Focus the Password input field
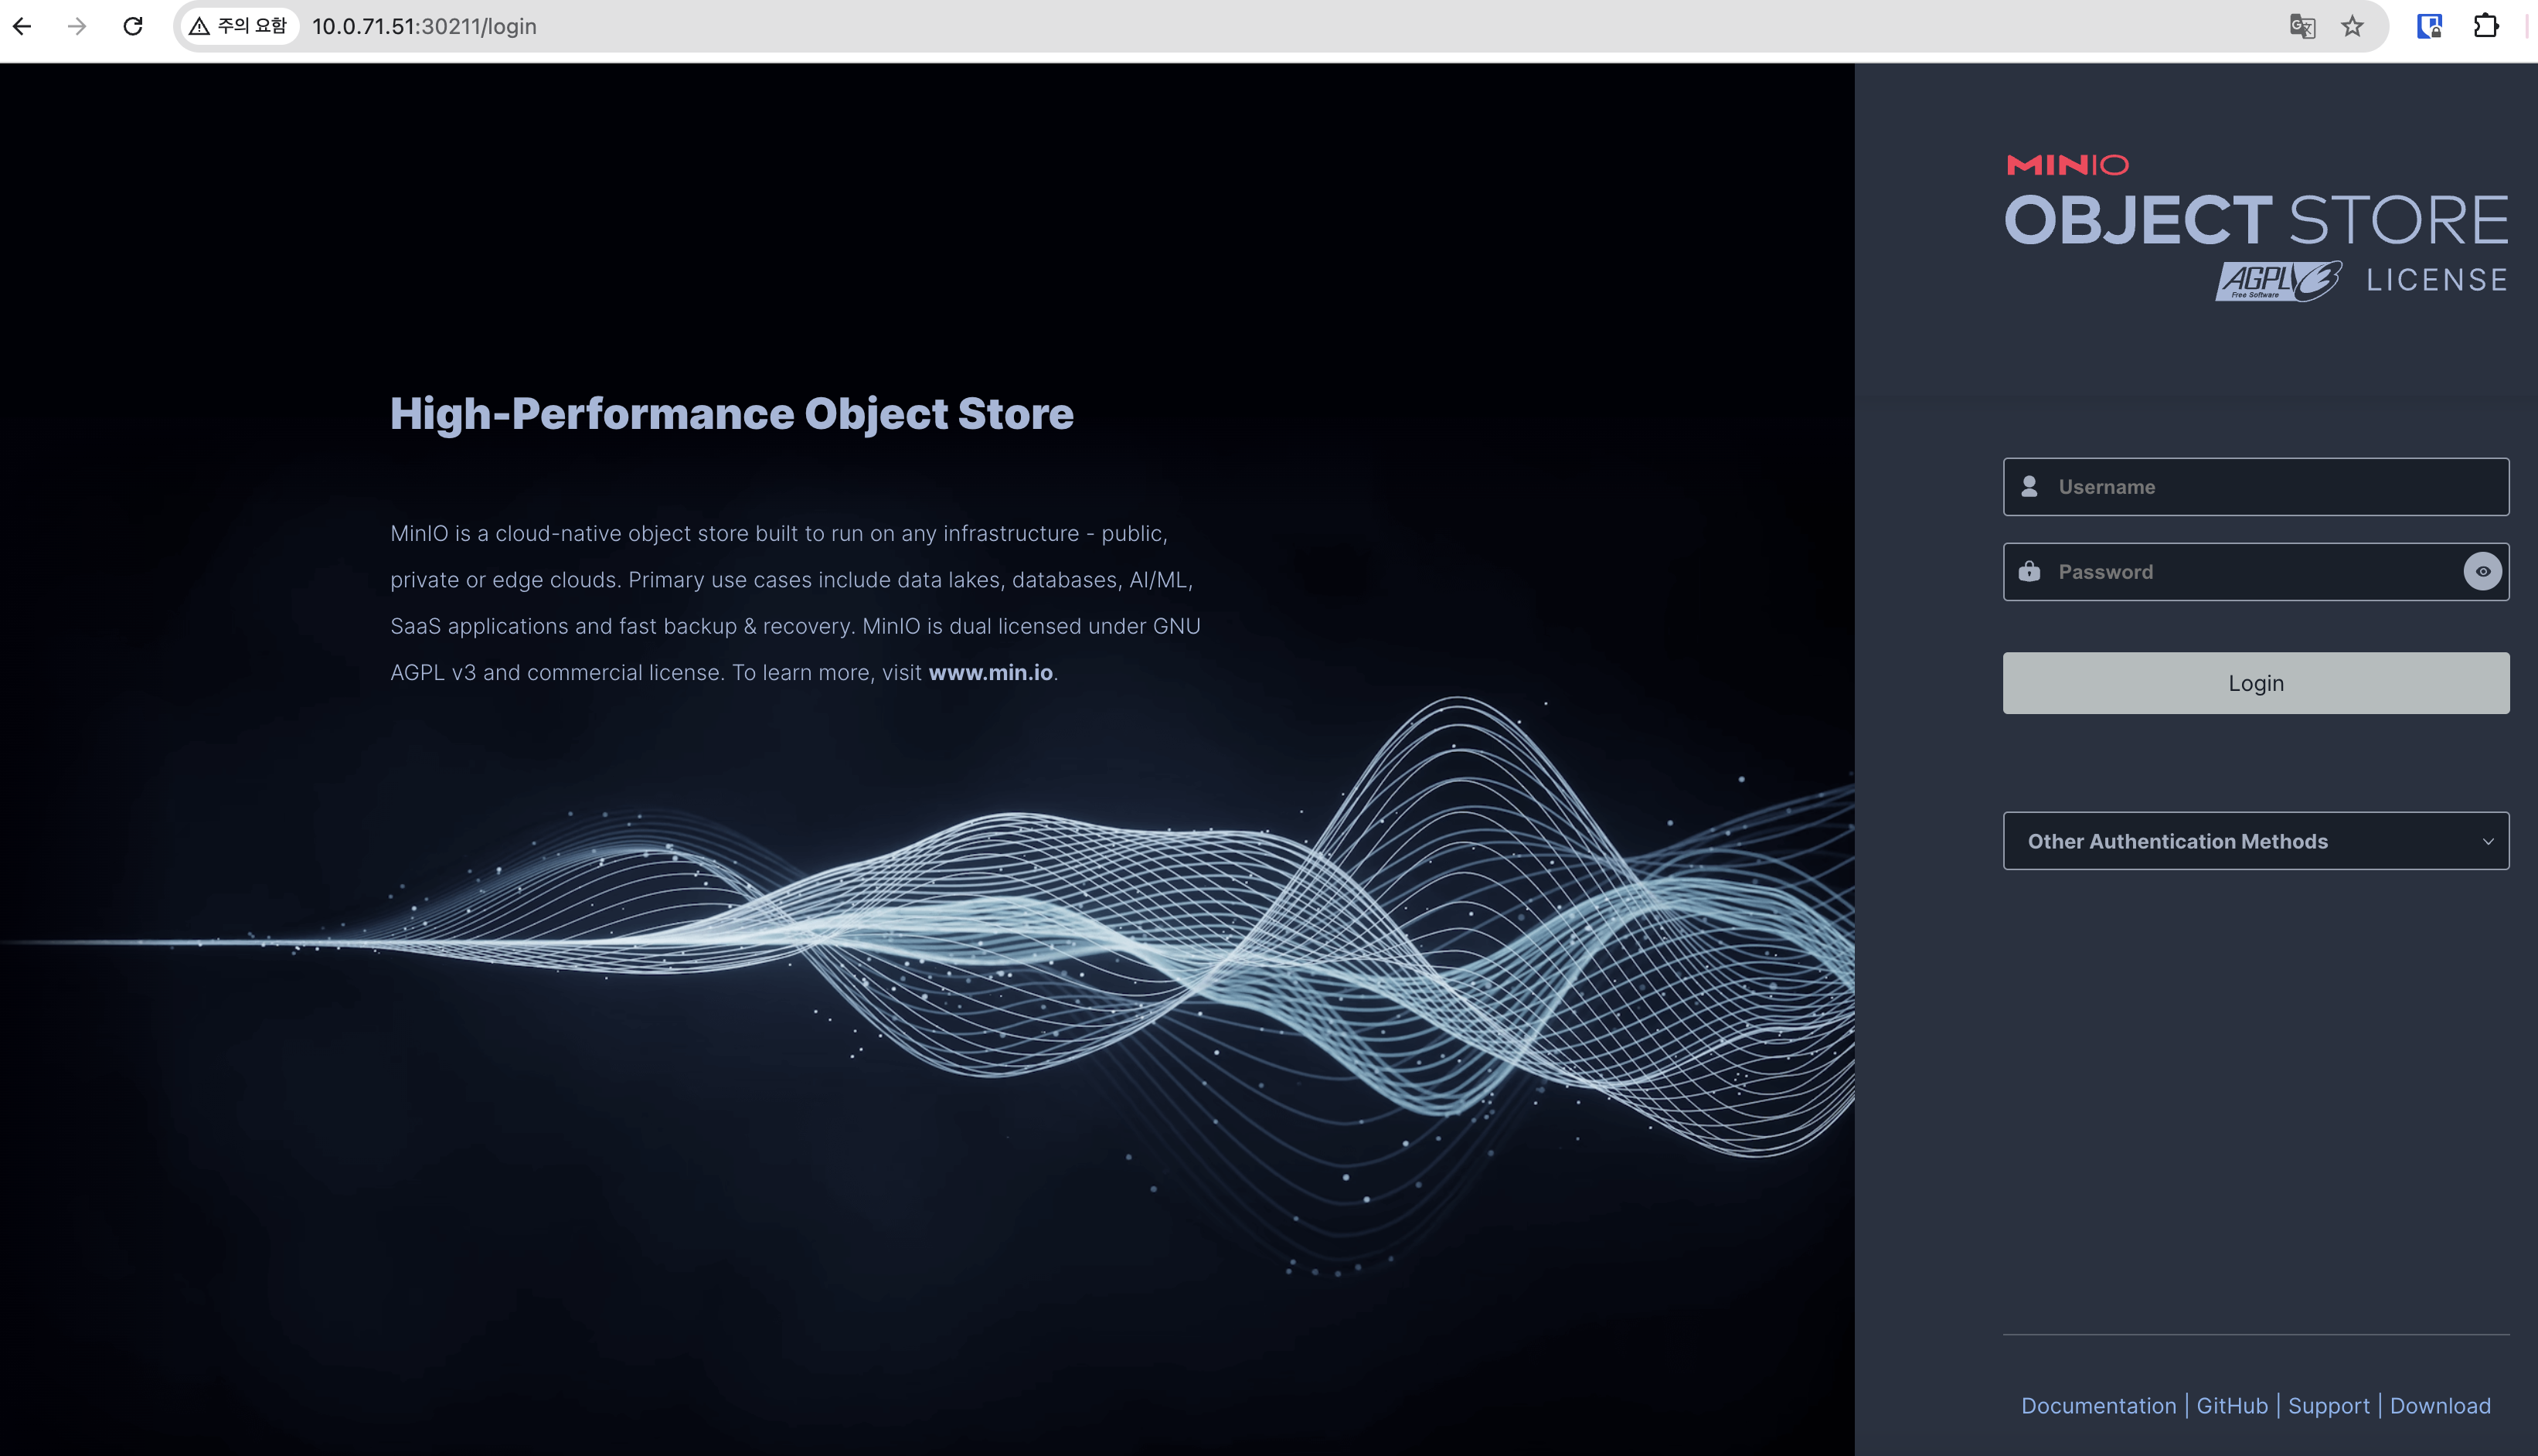Image resolution: width=2538 pixels, height=1456 pixels. (2240, 572)
